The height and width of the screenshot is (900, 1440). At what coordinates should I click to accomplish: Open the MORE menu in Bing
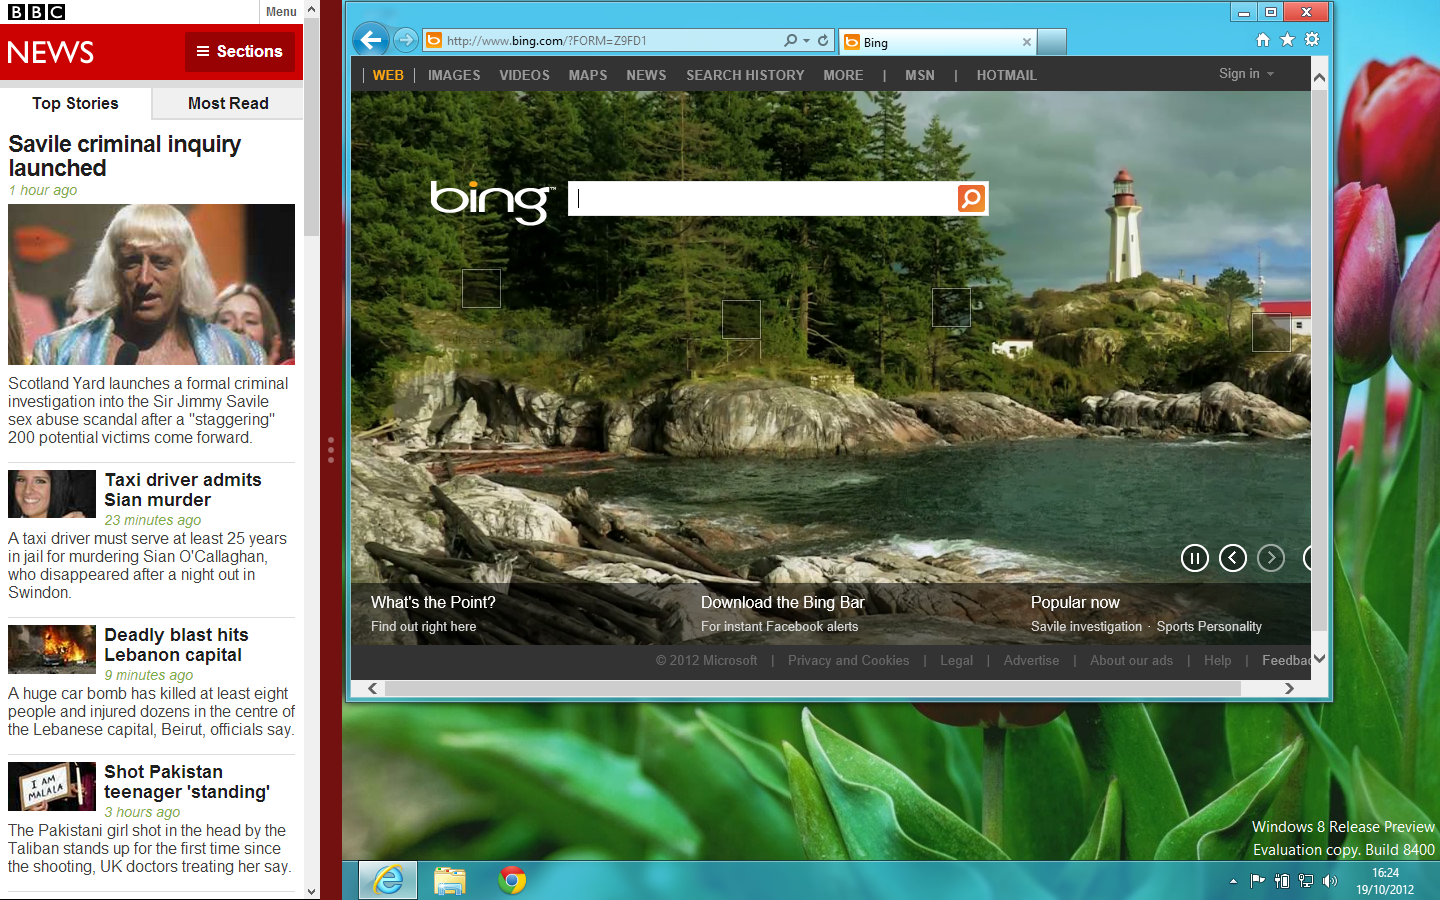click(x=843, y=75)
